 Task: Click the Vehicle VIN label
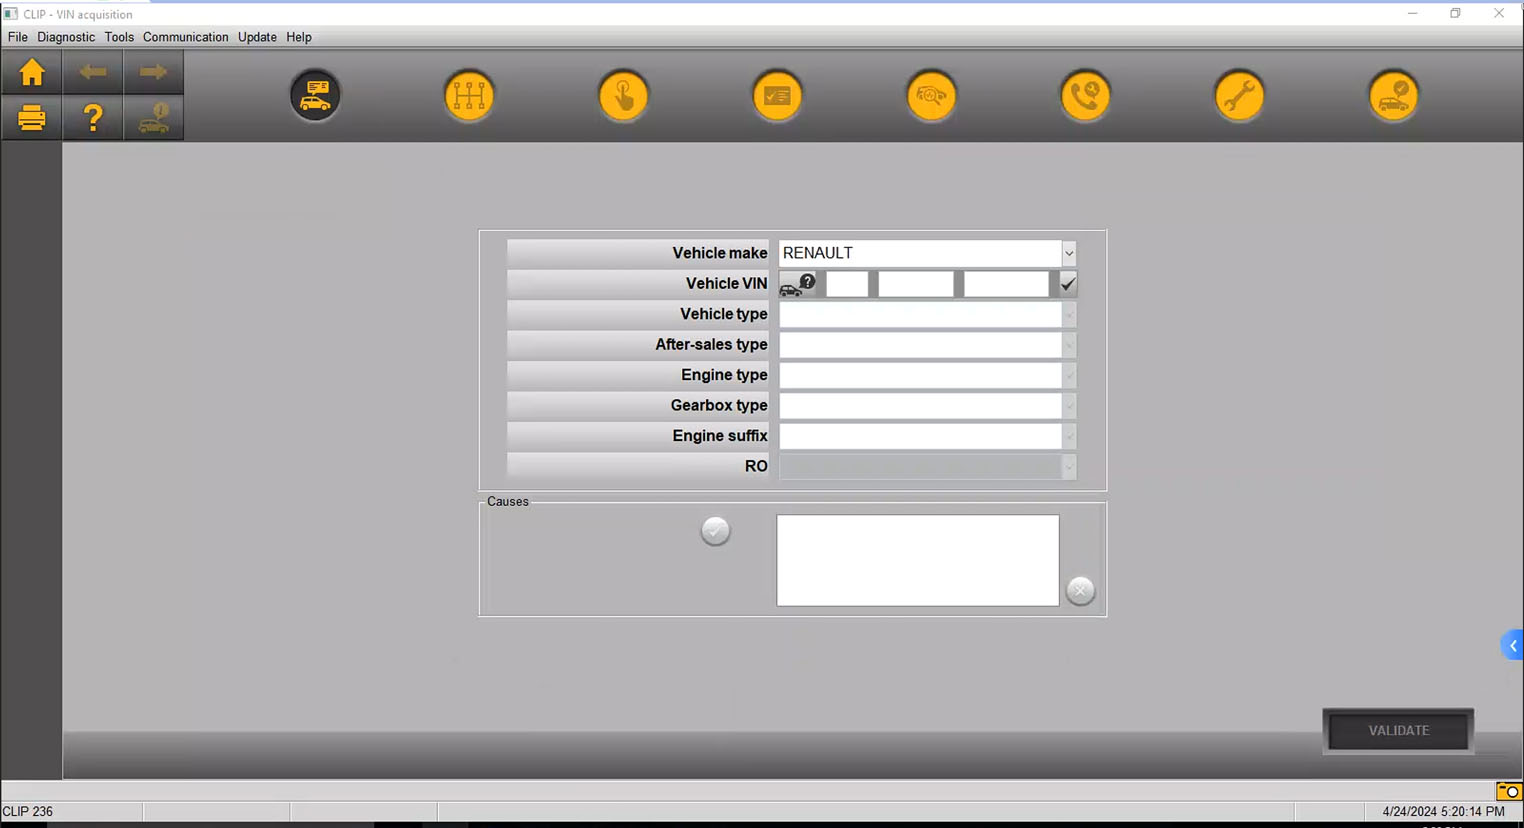click(727, 284)
